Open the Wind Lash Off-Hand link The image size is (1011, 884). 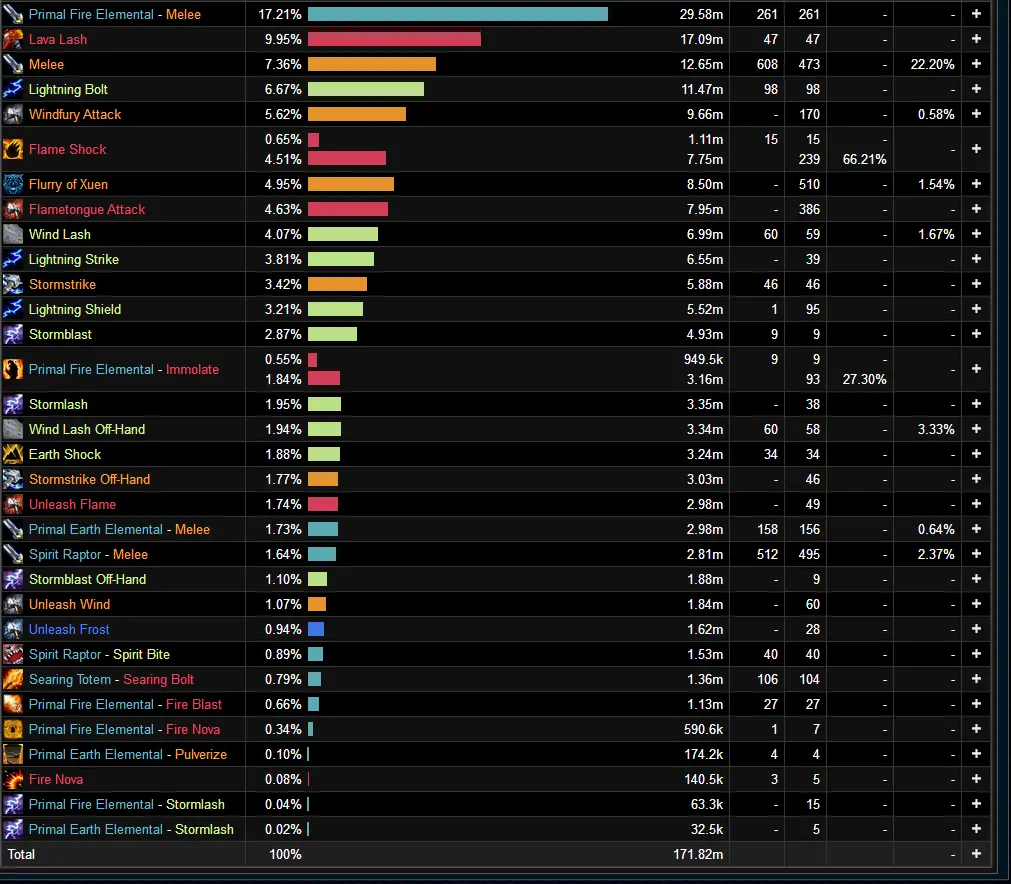click(87, 429)
